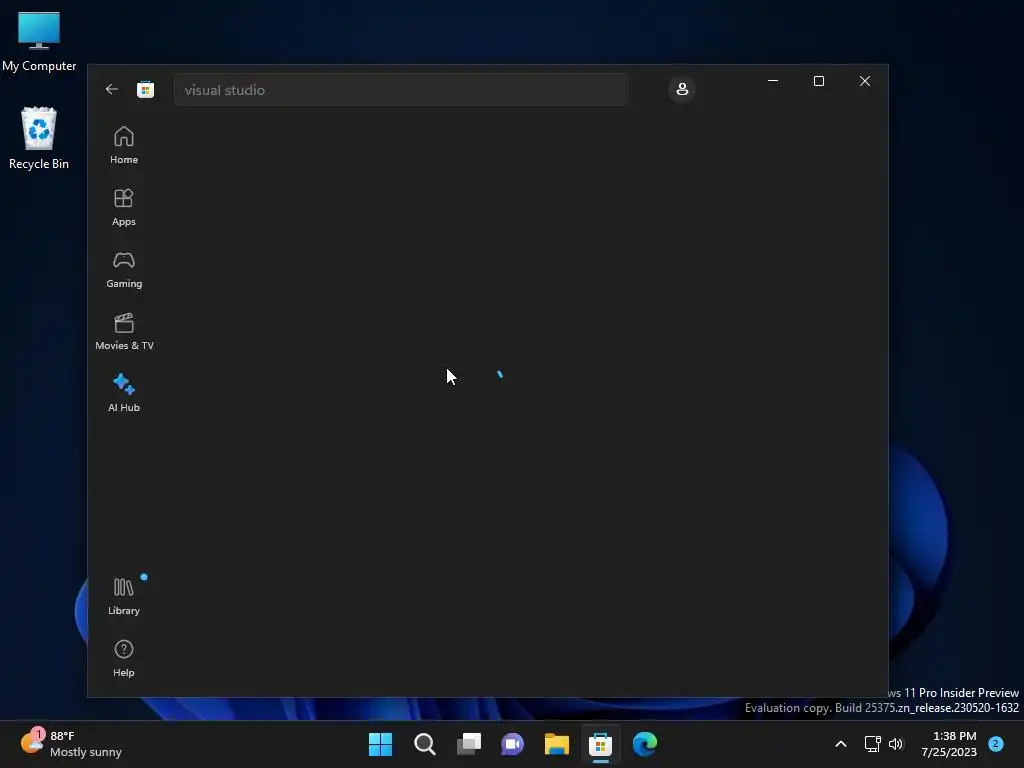1024x768 pixels.
Task: Show hidden system tray icons chevron
Action: tap(840, 744)
